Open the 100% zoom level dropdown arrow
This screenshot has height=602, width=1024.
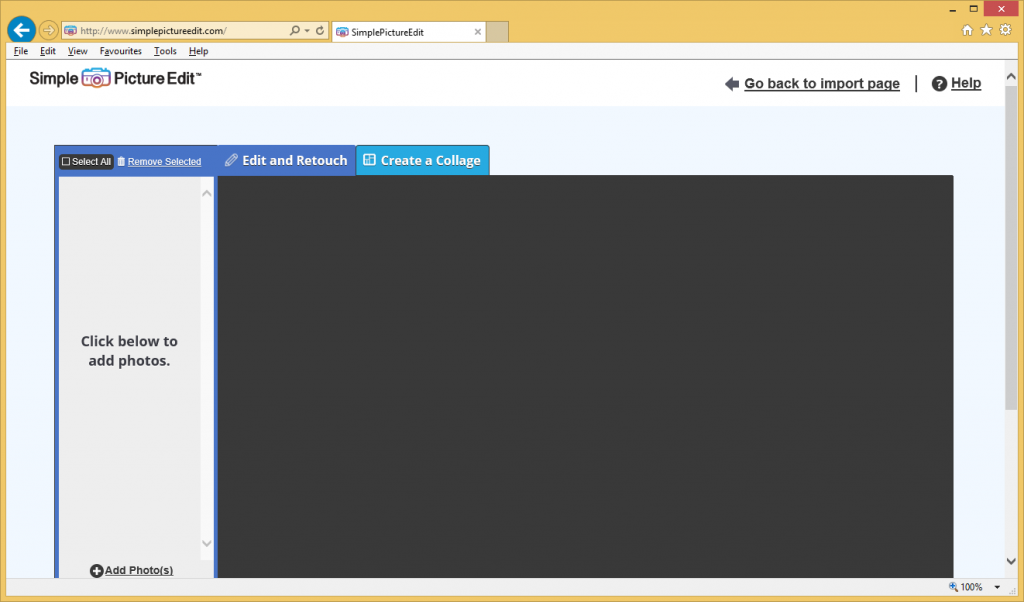pos(997,587)
